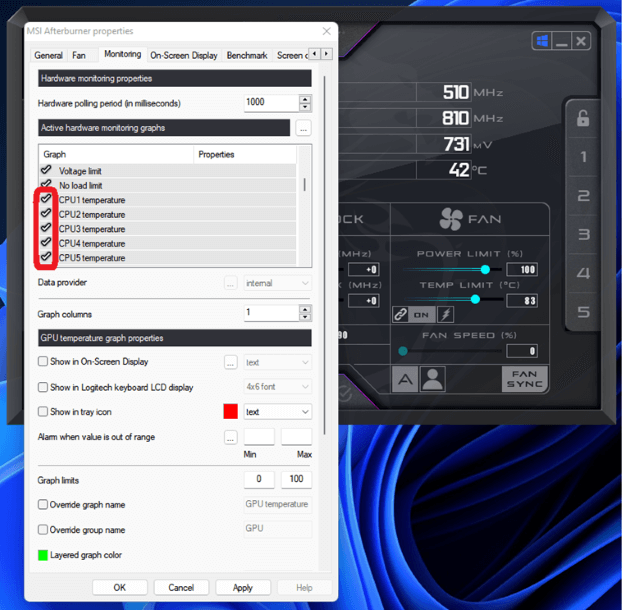Open the On-Screen Display text dropdown
This screenshot has height=610, width=622.
[x=277, y=363]
